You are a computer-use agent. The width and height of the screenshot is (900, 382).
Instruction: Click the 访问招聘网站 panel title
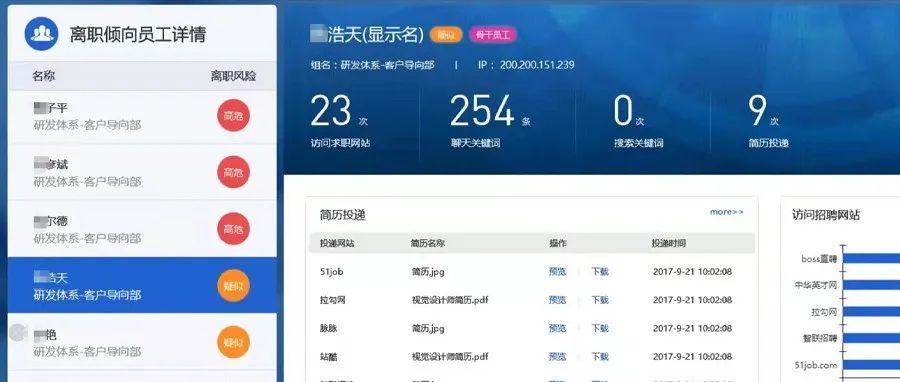826,215
